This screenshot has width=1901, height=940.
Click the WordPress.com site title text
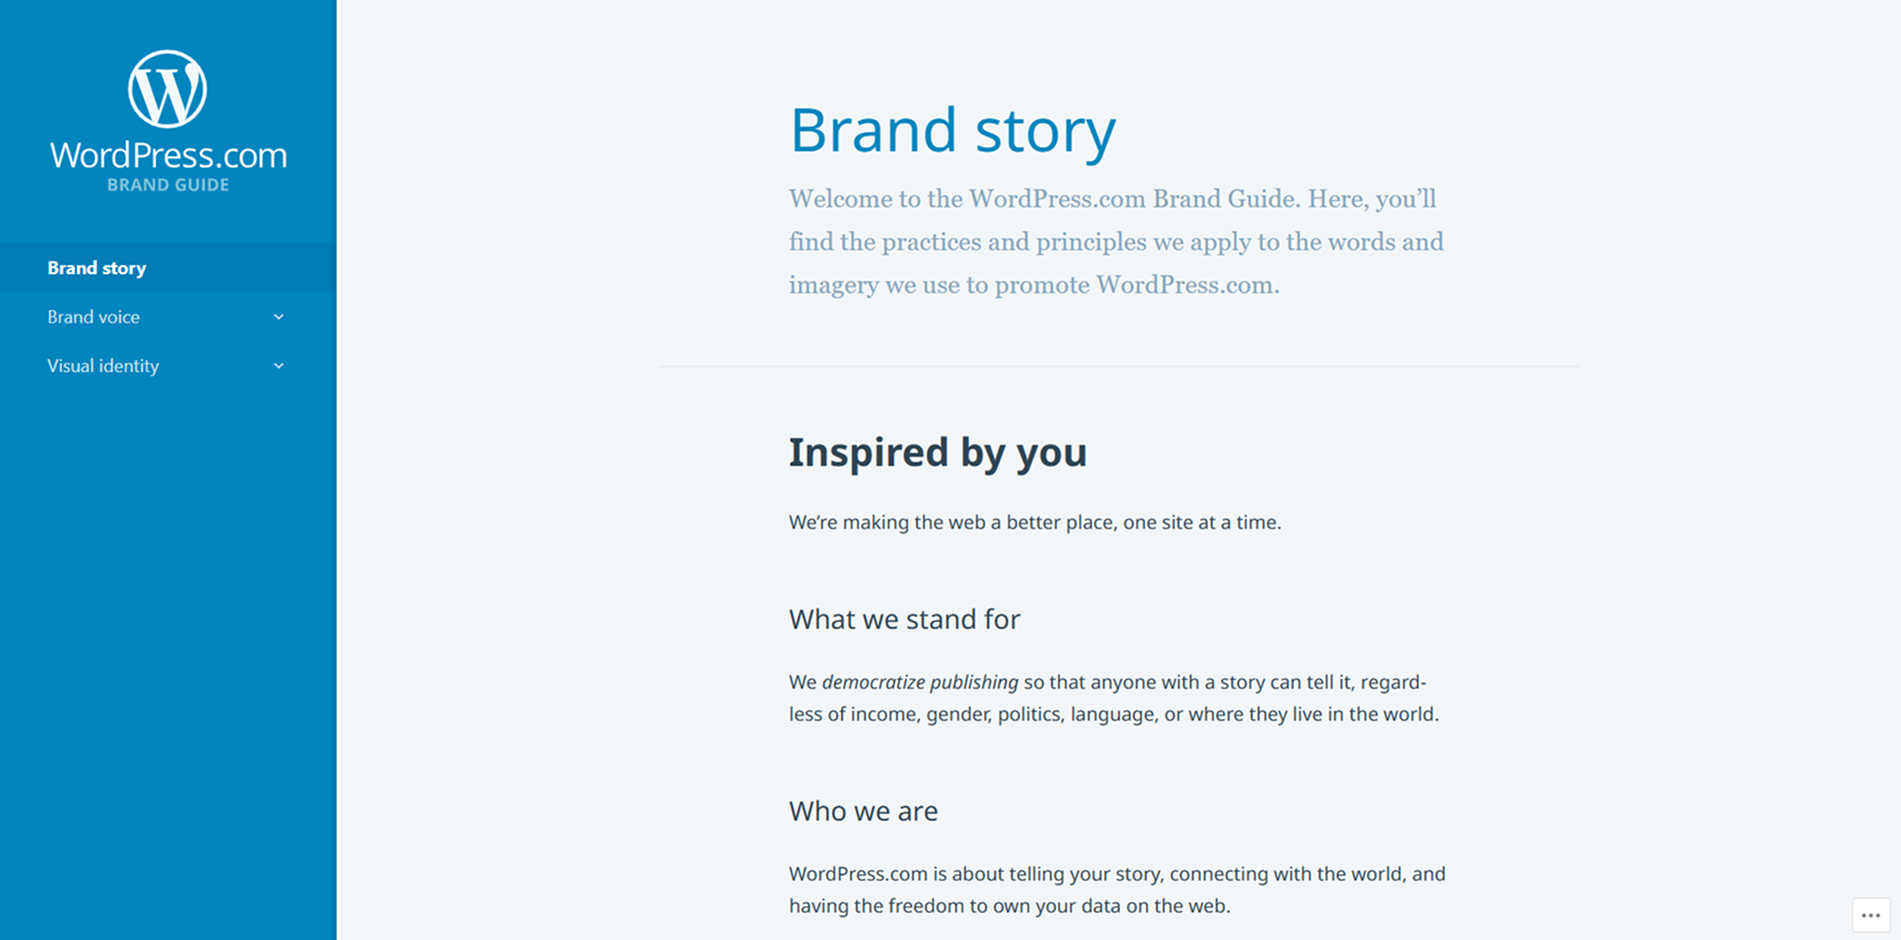tap(168, 154)
